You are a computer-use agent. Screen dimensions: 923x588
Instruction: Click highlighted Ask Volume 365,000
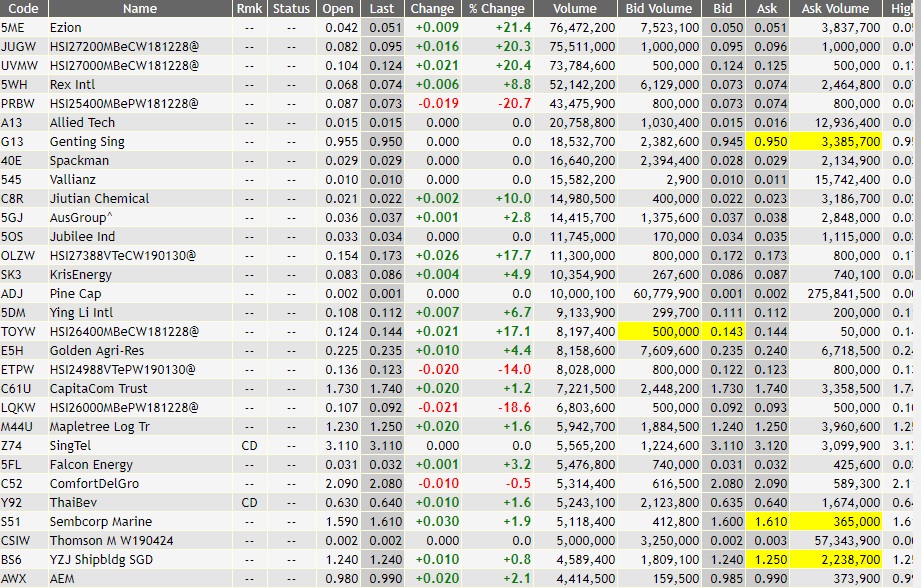[835, 521]
